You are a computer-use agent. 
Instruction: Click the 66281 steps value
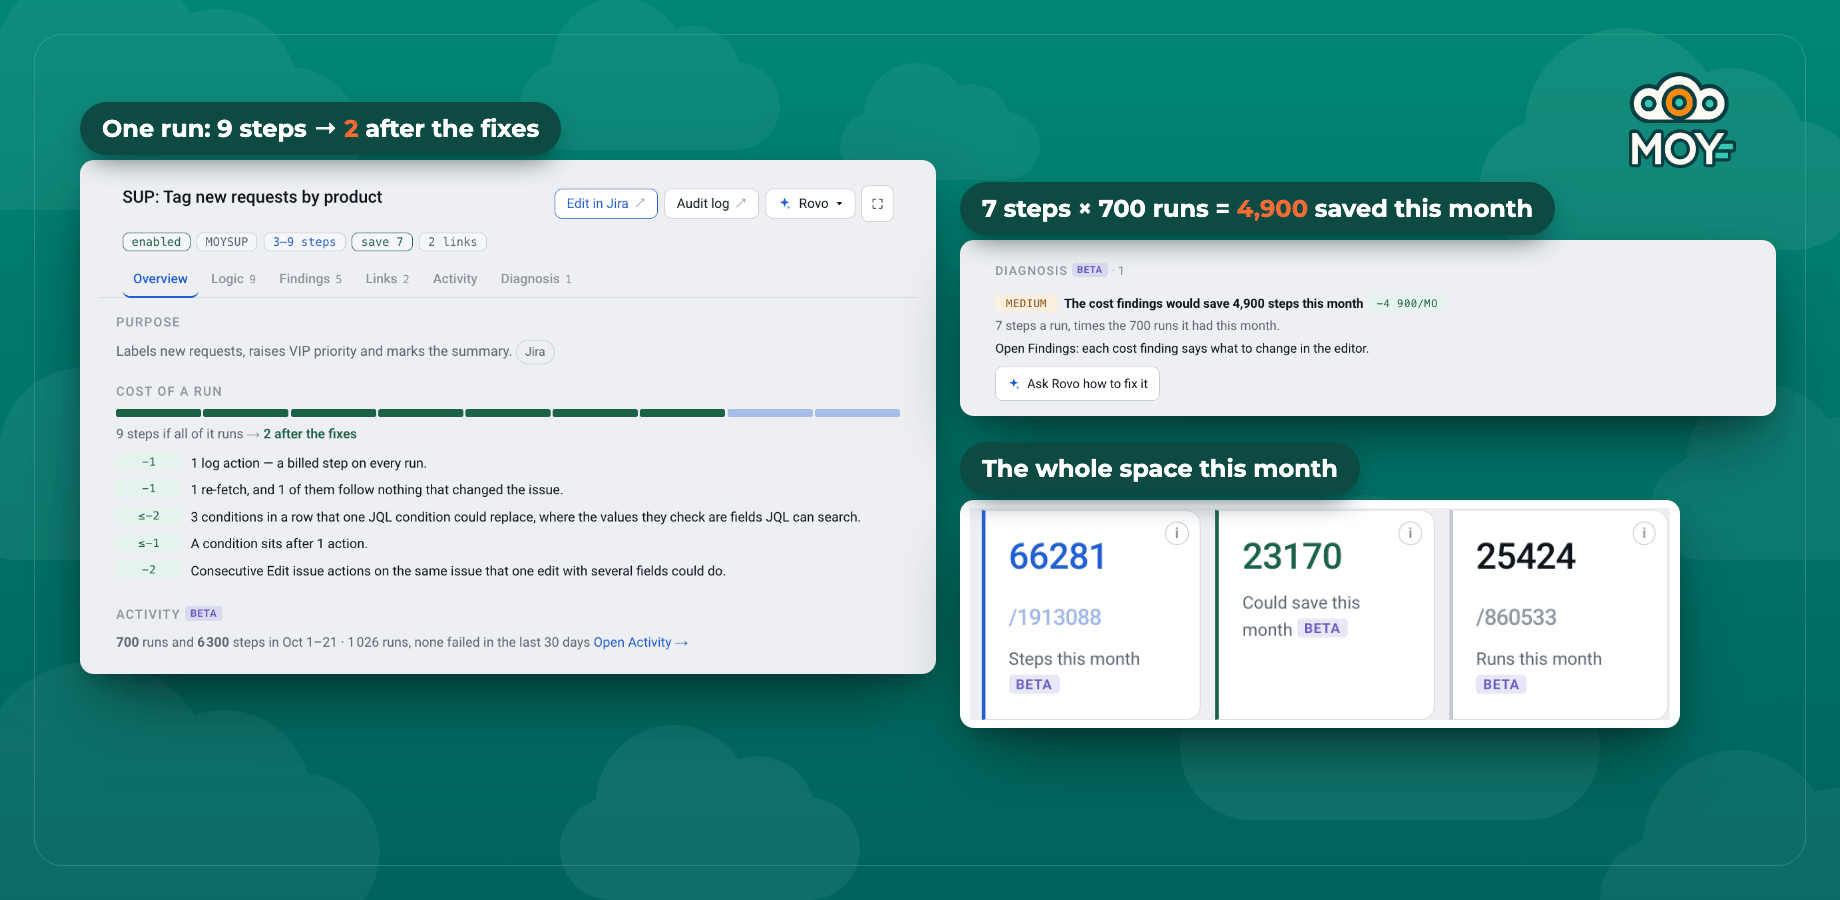click(x=1058, y=556)
